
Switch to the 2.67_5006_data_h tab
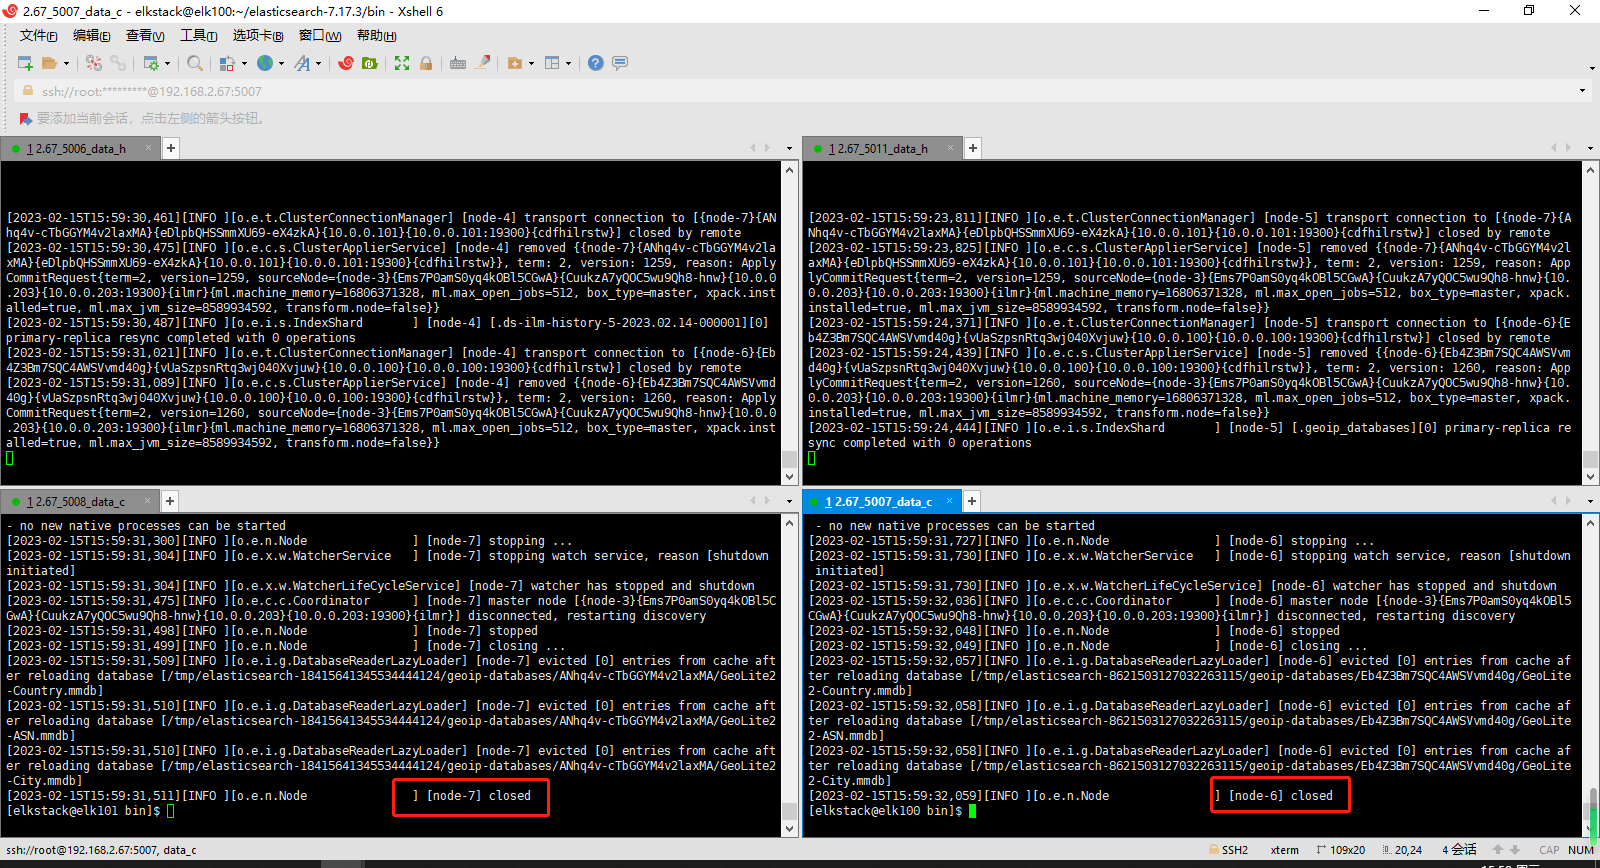(80, 149)
